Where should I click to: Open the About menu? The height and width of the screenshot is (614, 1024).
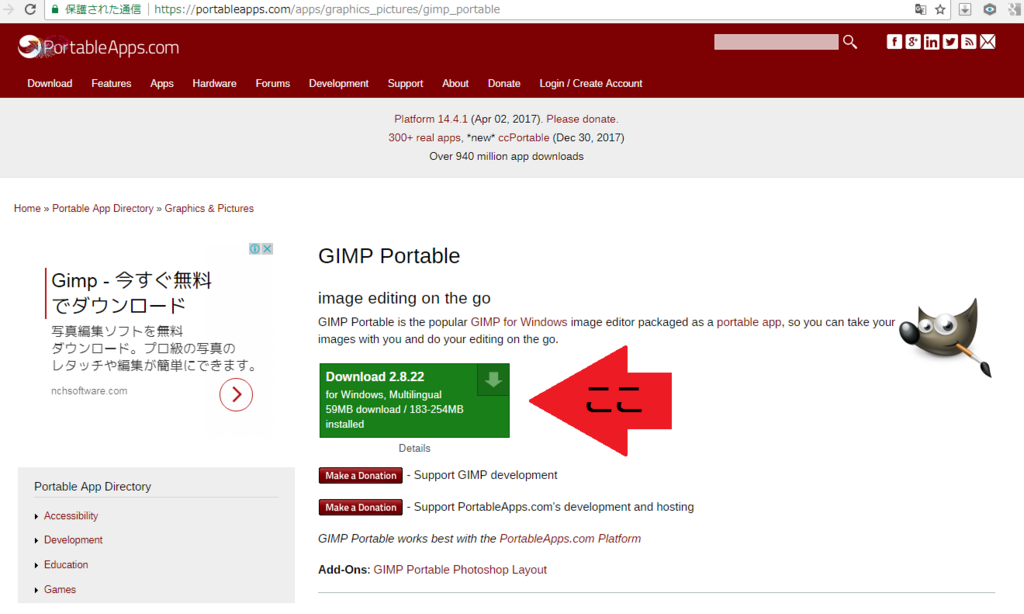point(455,84)
